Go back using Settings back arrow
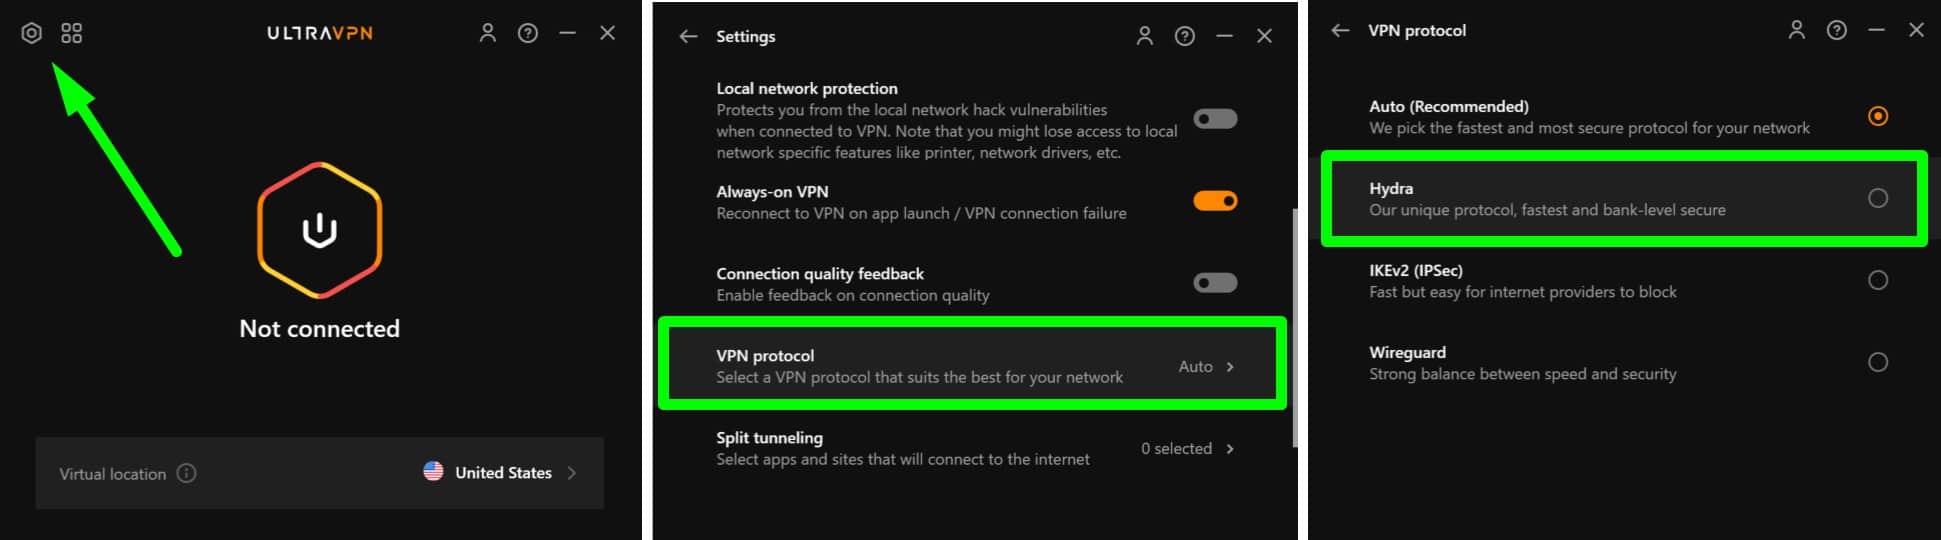 [688, 36]
